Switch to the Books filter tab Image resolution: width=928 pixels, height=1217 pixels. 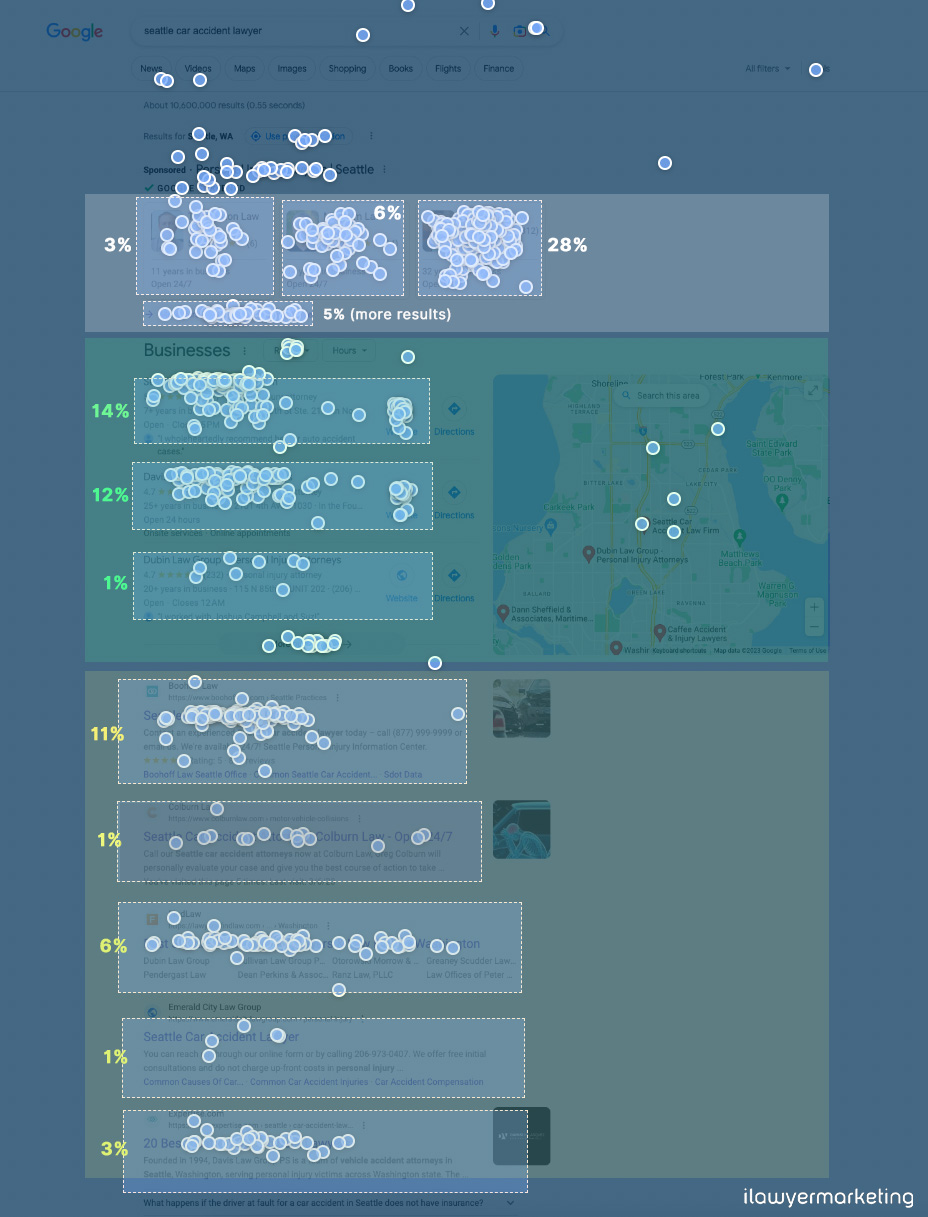click(401, 69)
